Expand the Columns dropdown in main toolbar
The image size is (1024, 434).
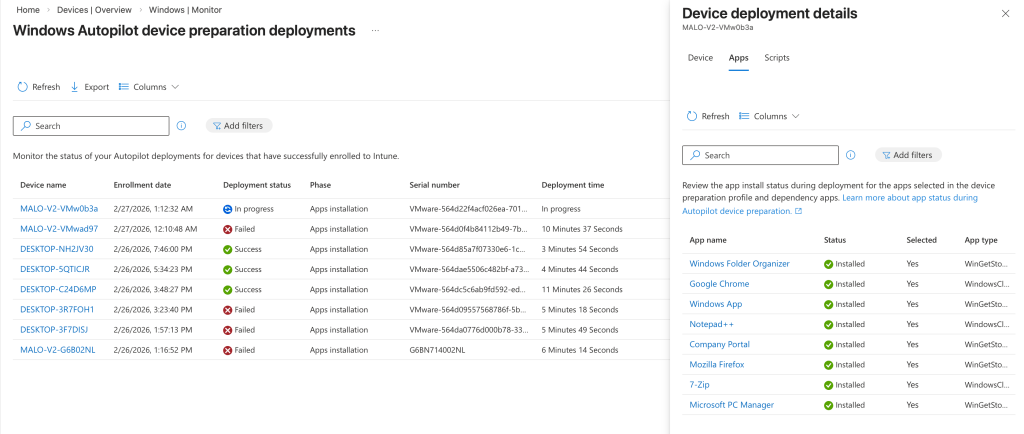pos(149,87)
